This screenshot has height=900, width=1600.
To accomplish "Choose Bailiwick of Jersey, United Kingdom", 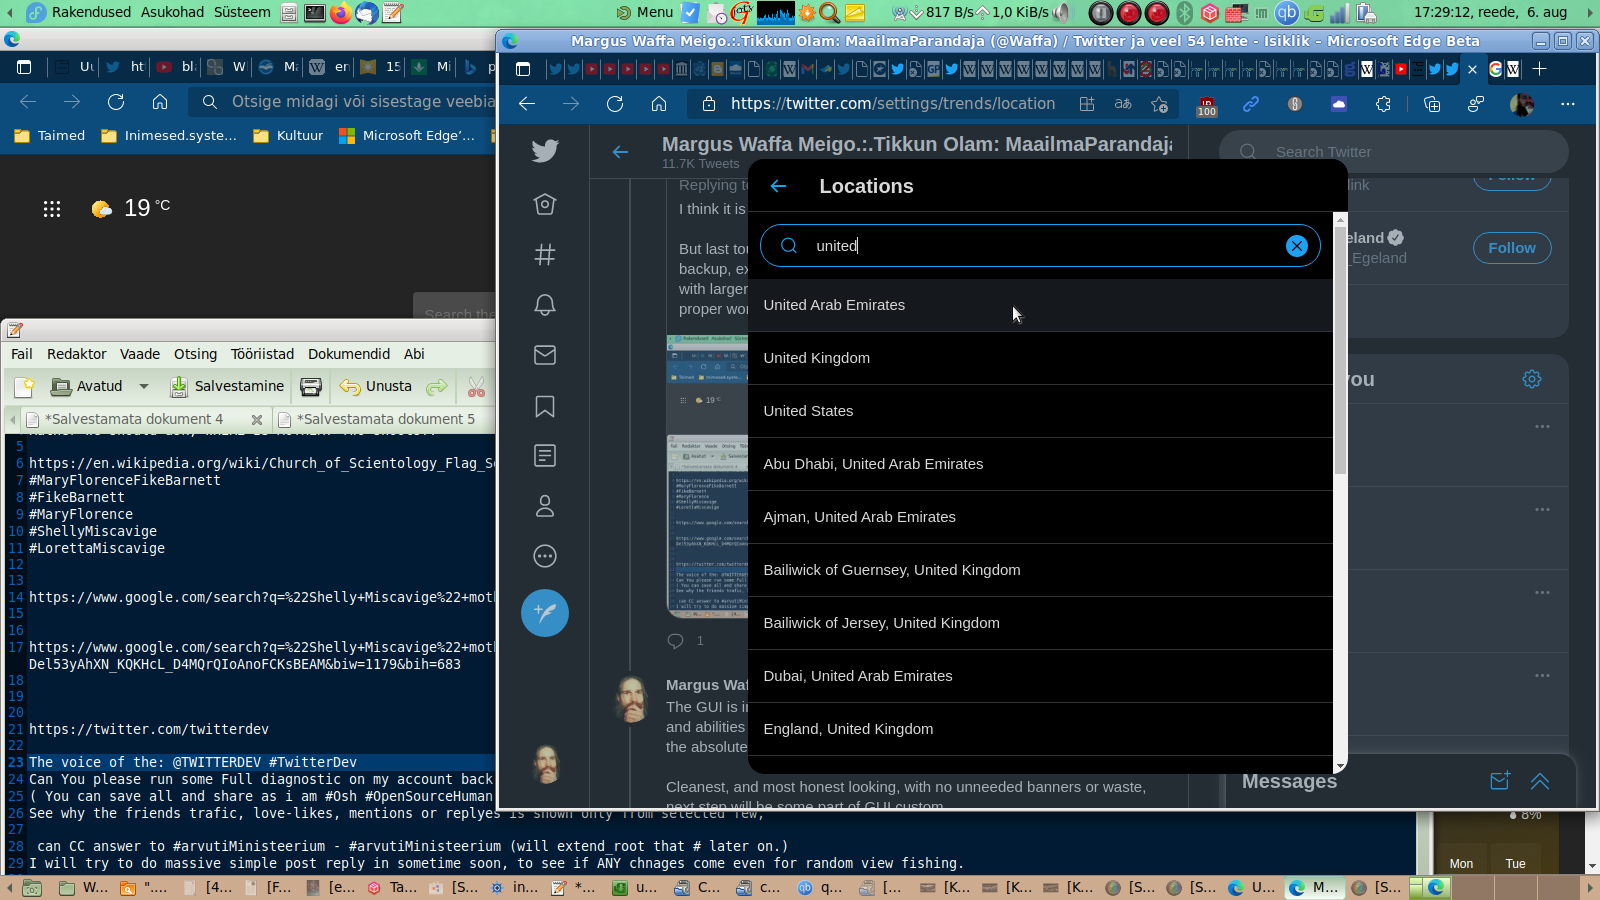I will coord(1040,623).
